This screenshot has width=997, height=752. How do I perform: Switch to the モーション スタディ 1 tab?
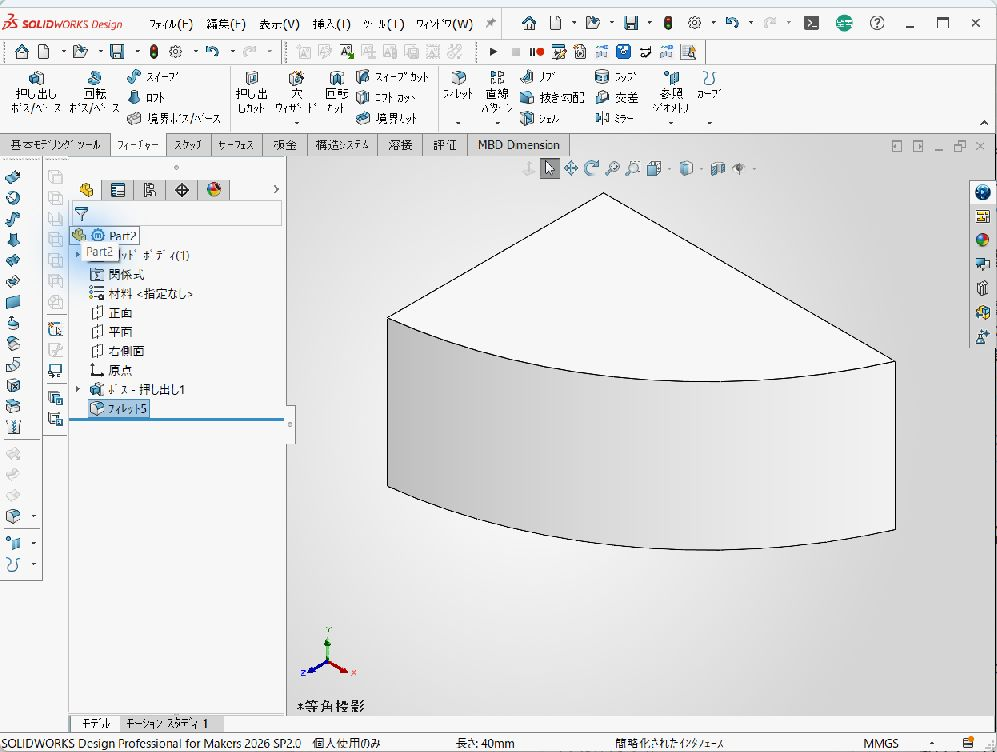pyautogui.click(x=167, y=723)
